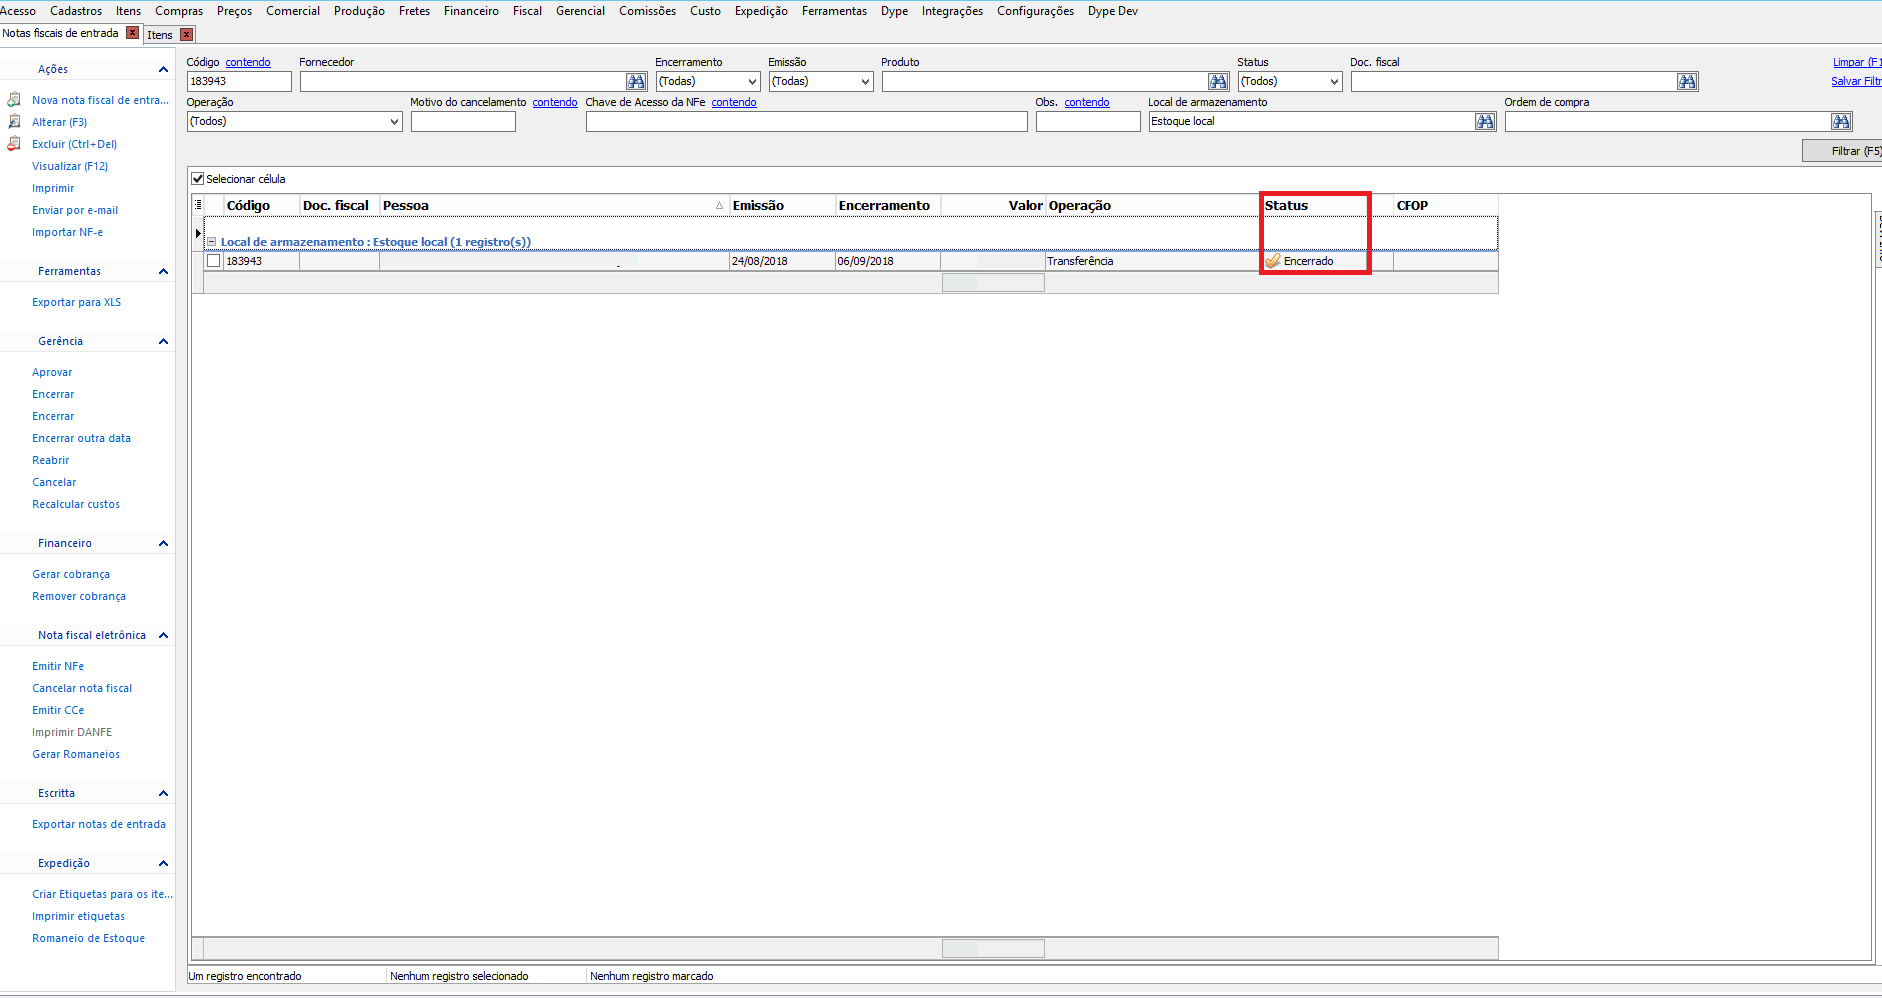Click Emitir NFe
This screenshot has width=1882, height=998.
[x=58, y=666]
